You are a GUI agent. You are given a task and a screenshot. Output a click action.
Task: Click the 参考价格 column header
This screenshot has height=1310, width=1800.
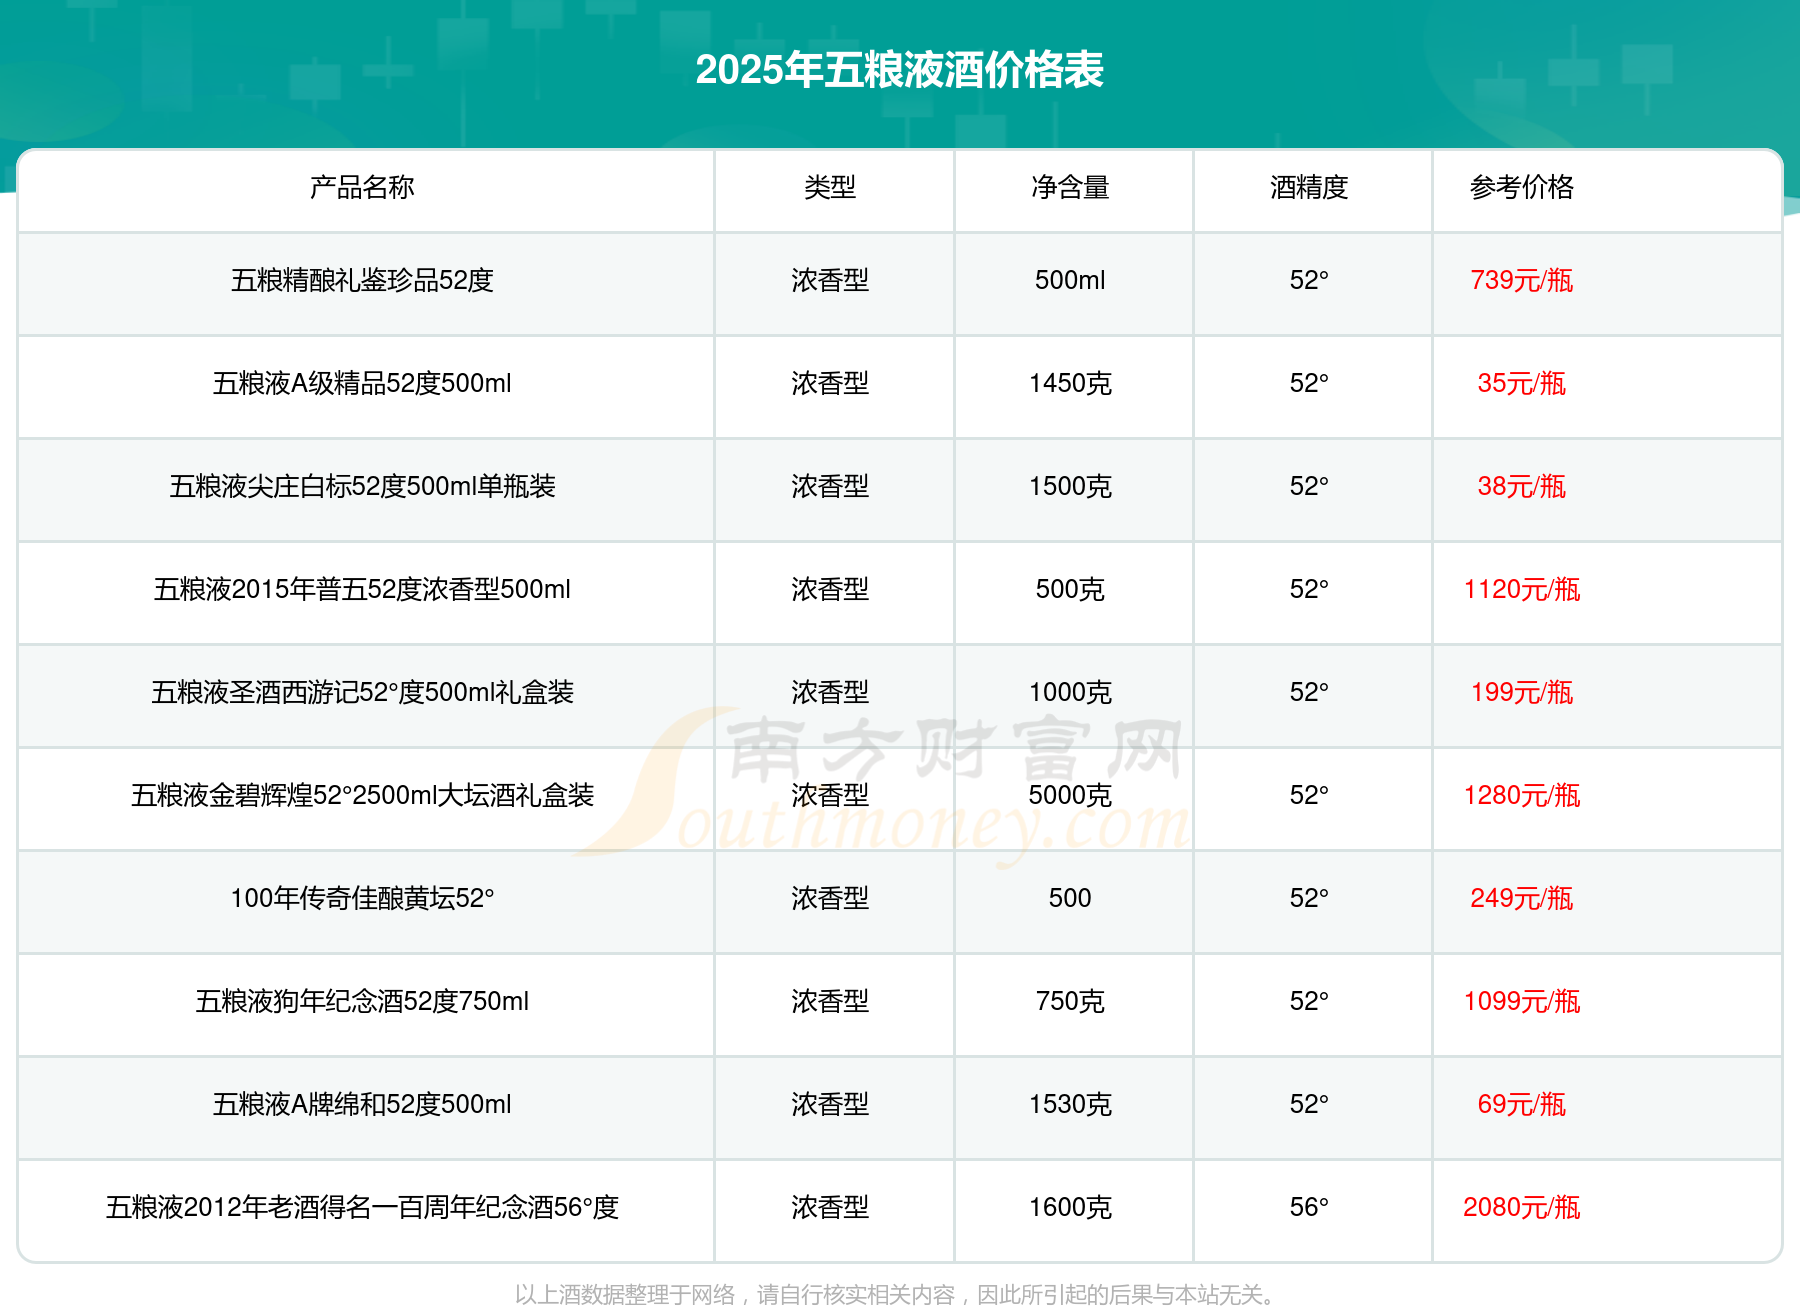click(x=1522, y=187)
